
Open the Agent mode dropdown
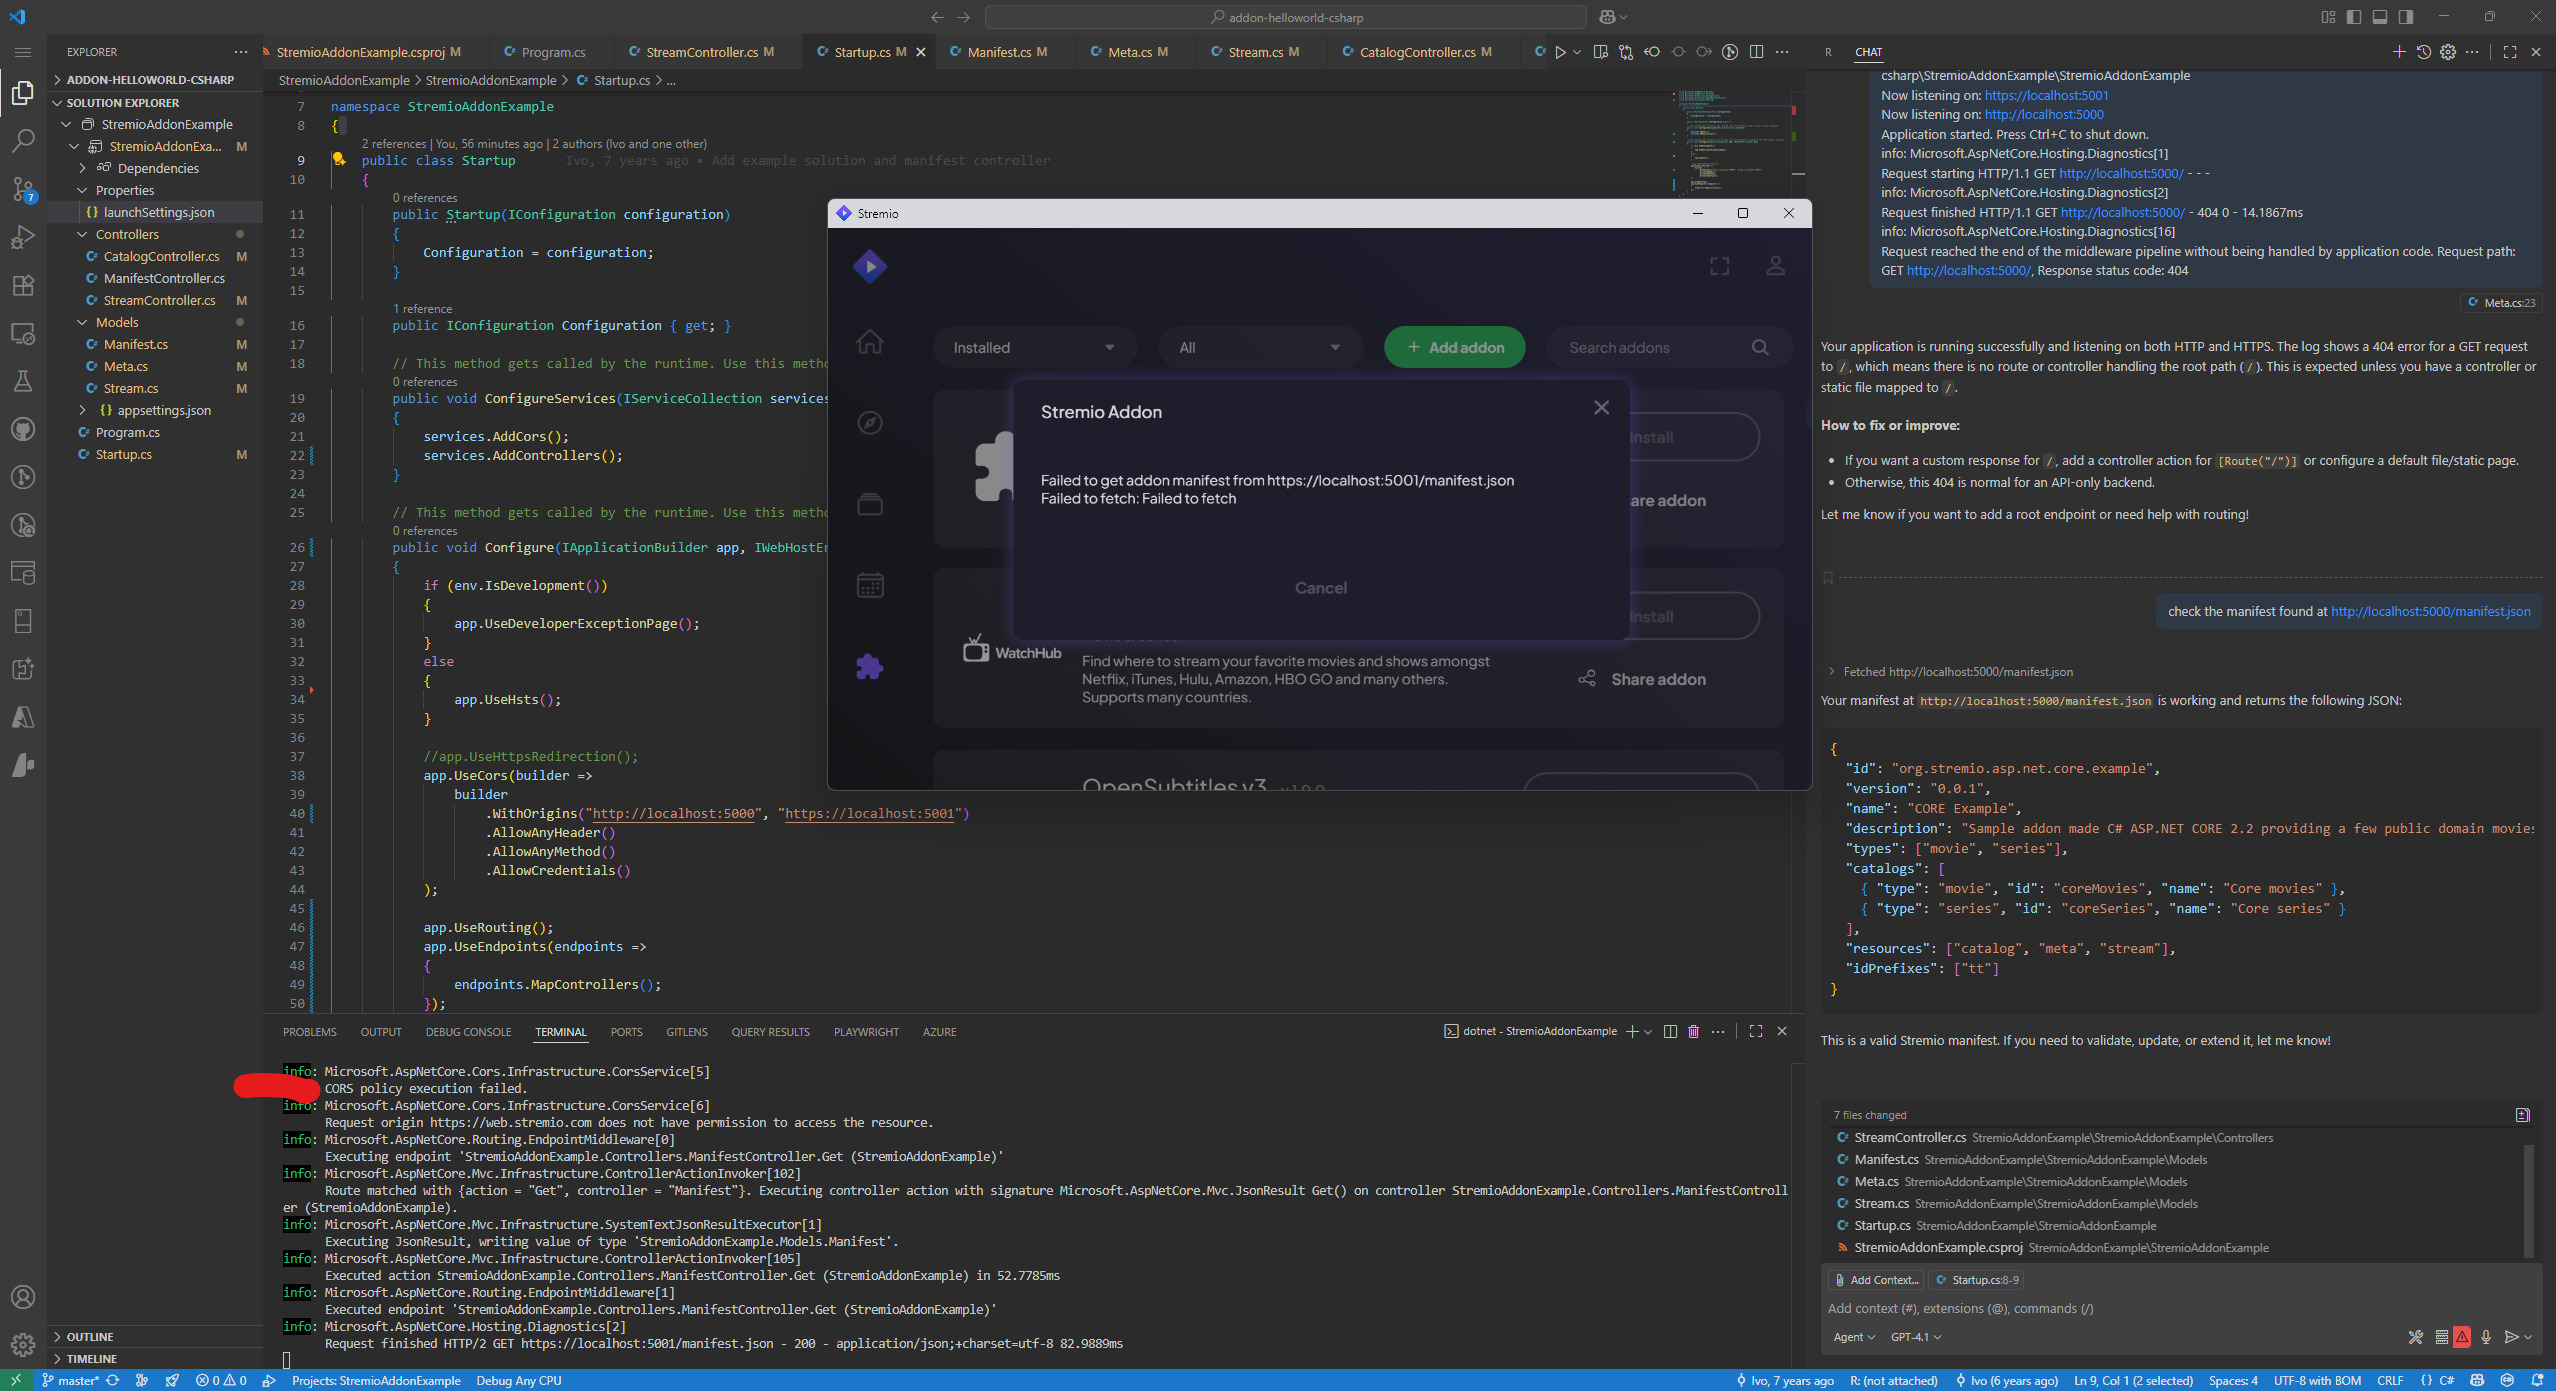coord(1853,1337)
